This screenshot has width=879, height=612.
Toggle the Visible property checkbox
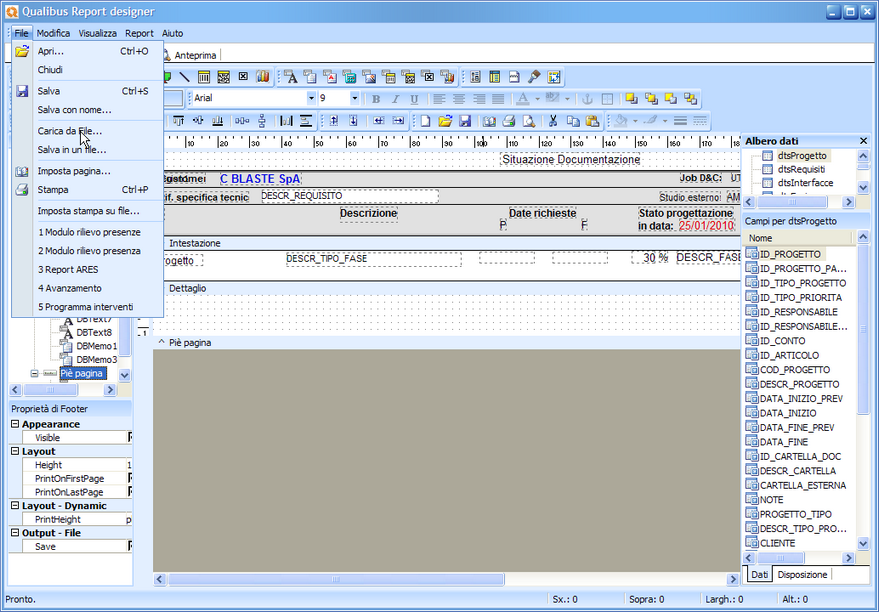pos(129,437)
